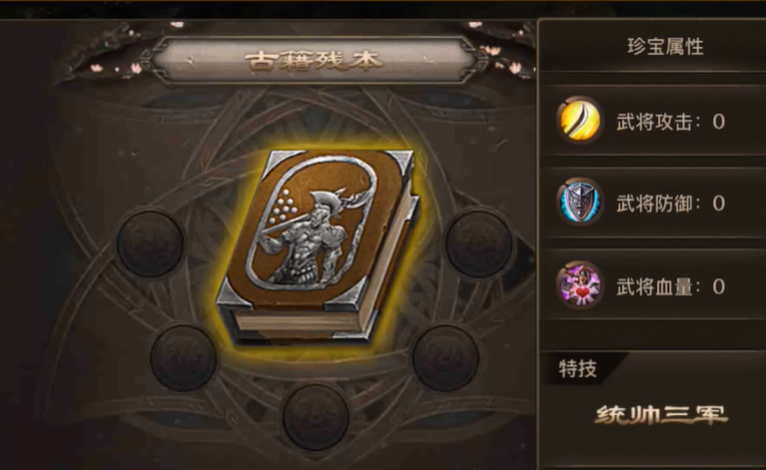
Task: Click the yellow general attack icon
Action: point(579,120)
